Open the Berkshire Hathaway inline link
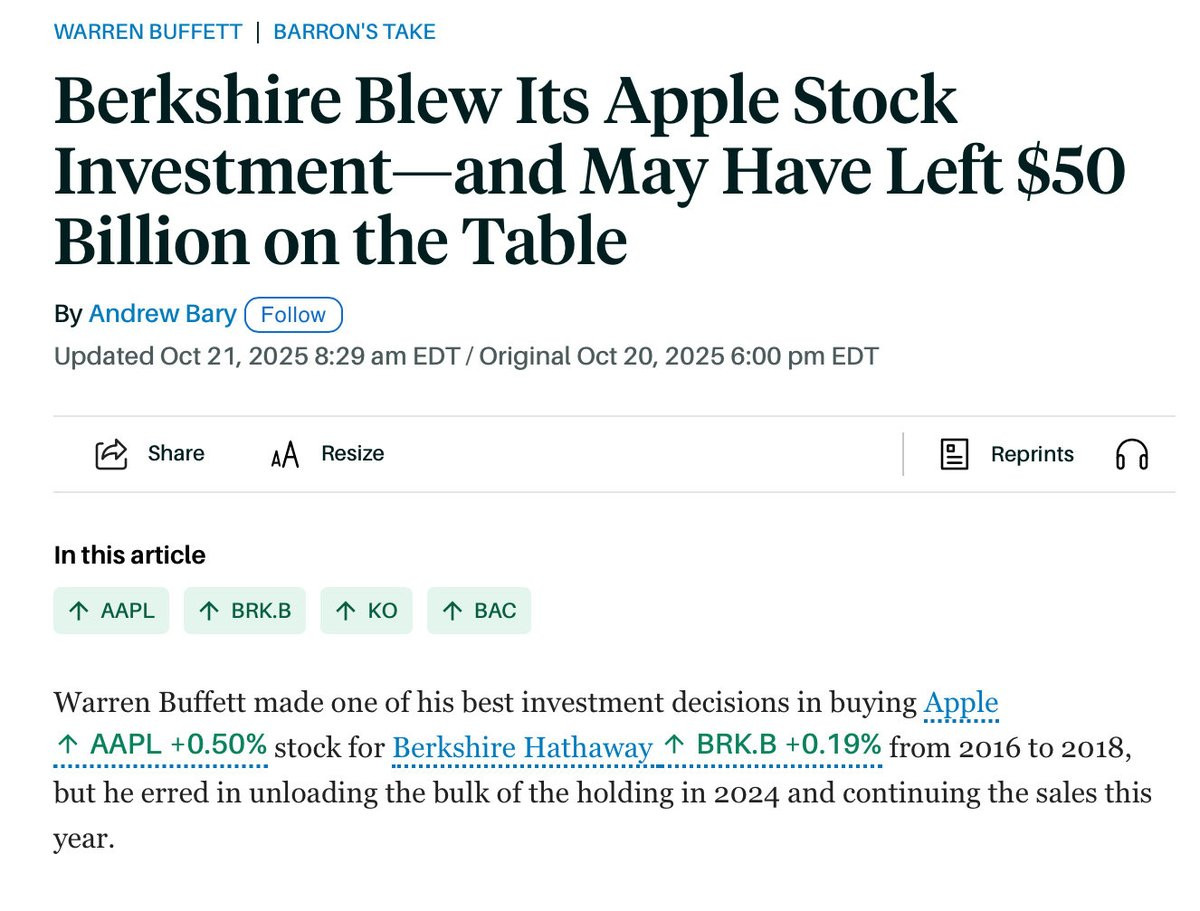This screenshot has width=1200, height=911. [522, 748]
